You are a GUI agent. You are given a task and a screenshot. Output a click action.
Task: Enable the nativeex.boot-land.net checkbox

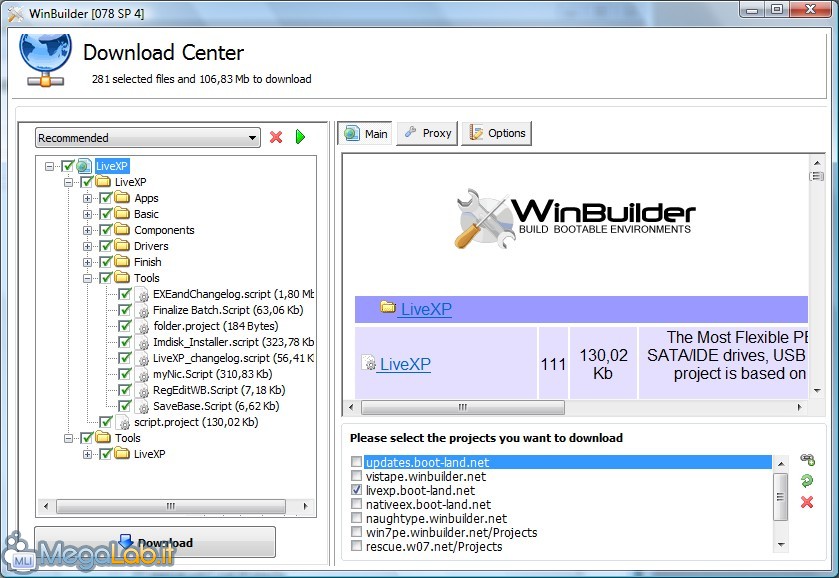(356, 503)
